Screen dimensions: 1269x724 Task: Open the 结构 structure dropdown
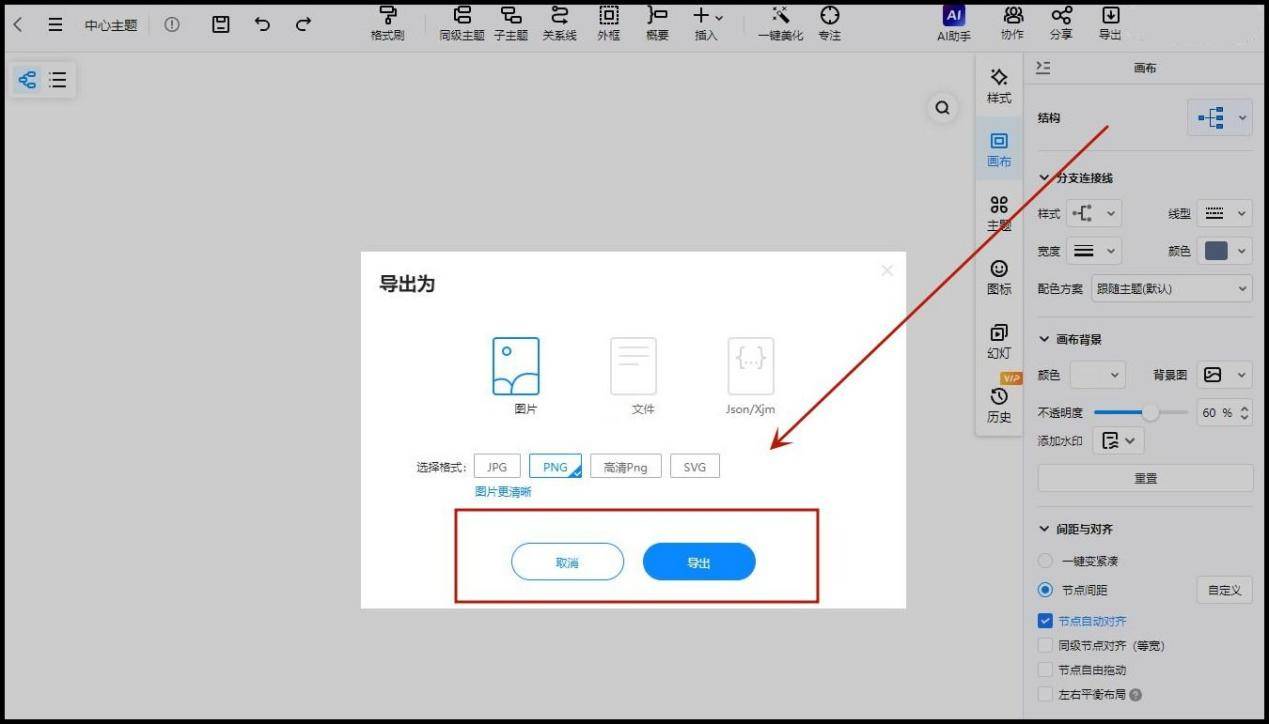point(1220,118)
